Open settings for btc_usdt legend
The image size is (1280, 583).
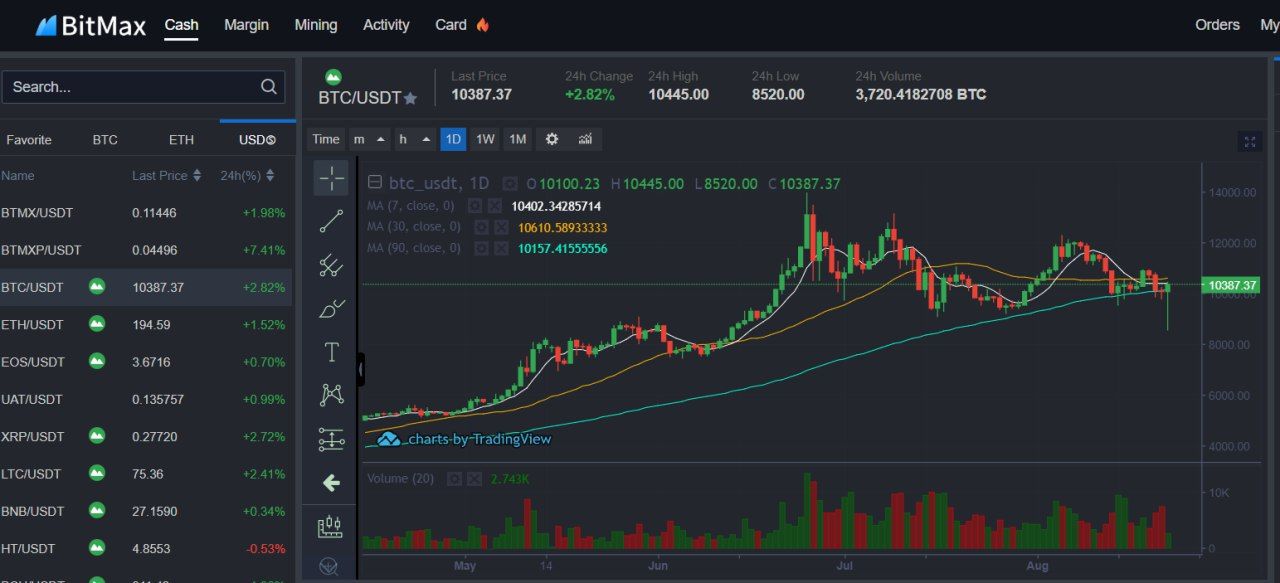pos(510,184)
